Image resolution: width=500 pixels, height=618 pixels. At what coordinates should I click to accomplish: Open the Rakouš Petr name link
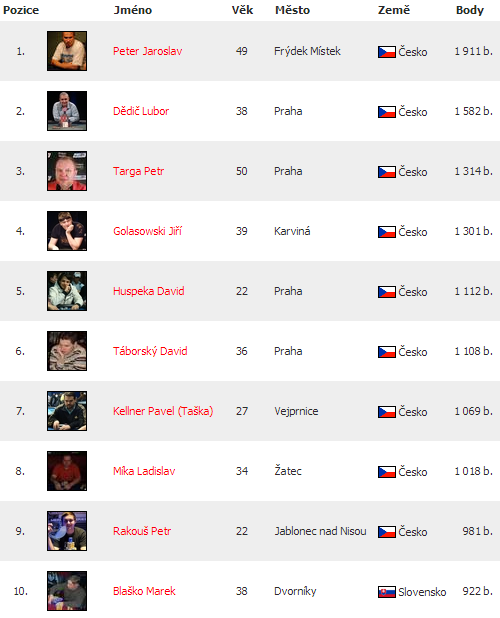click(x=142, y=531)
